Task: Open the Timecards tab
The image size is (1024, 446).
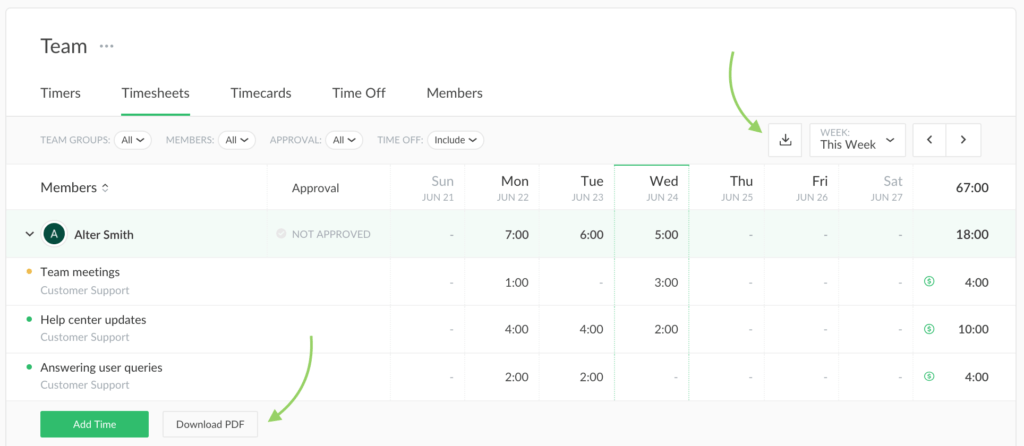Action: 261,93
